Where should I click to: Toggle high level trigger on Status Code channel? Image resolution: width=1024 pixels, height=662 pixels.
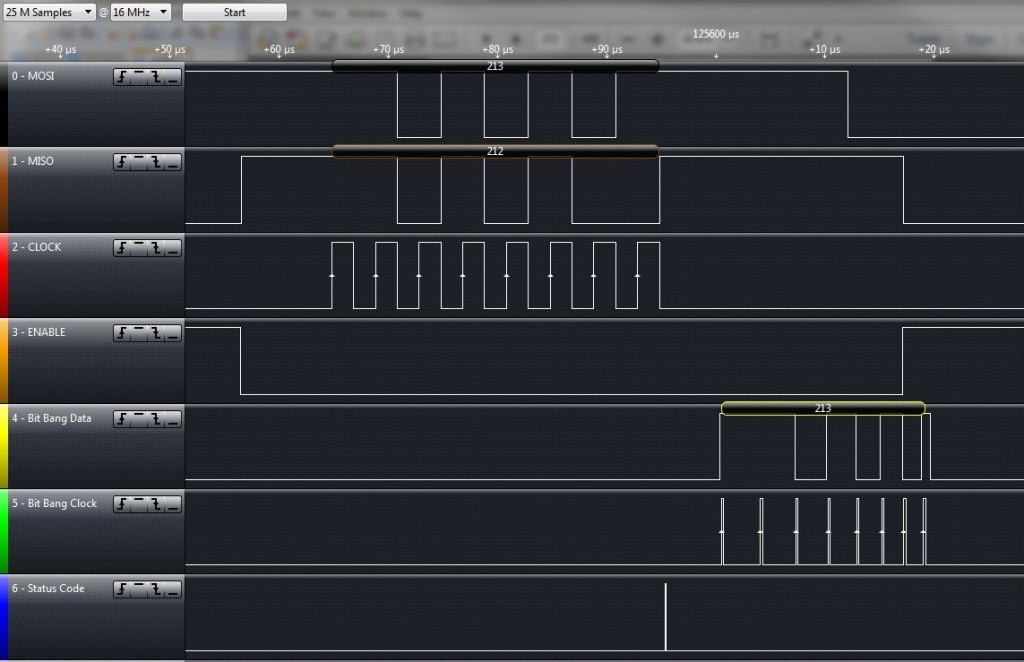tap(139, 589)
